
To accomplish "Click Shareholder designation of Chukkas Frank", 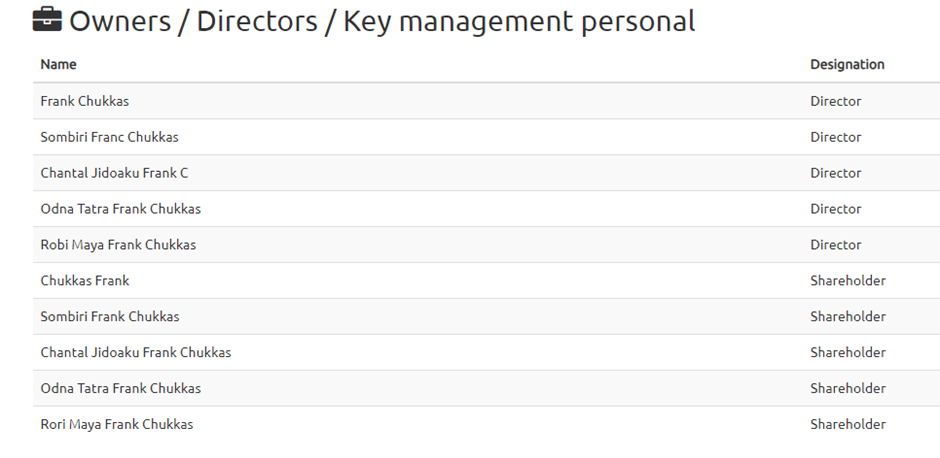I will pos(848,281).
